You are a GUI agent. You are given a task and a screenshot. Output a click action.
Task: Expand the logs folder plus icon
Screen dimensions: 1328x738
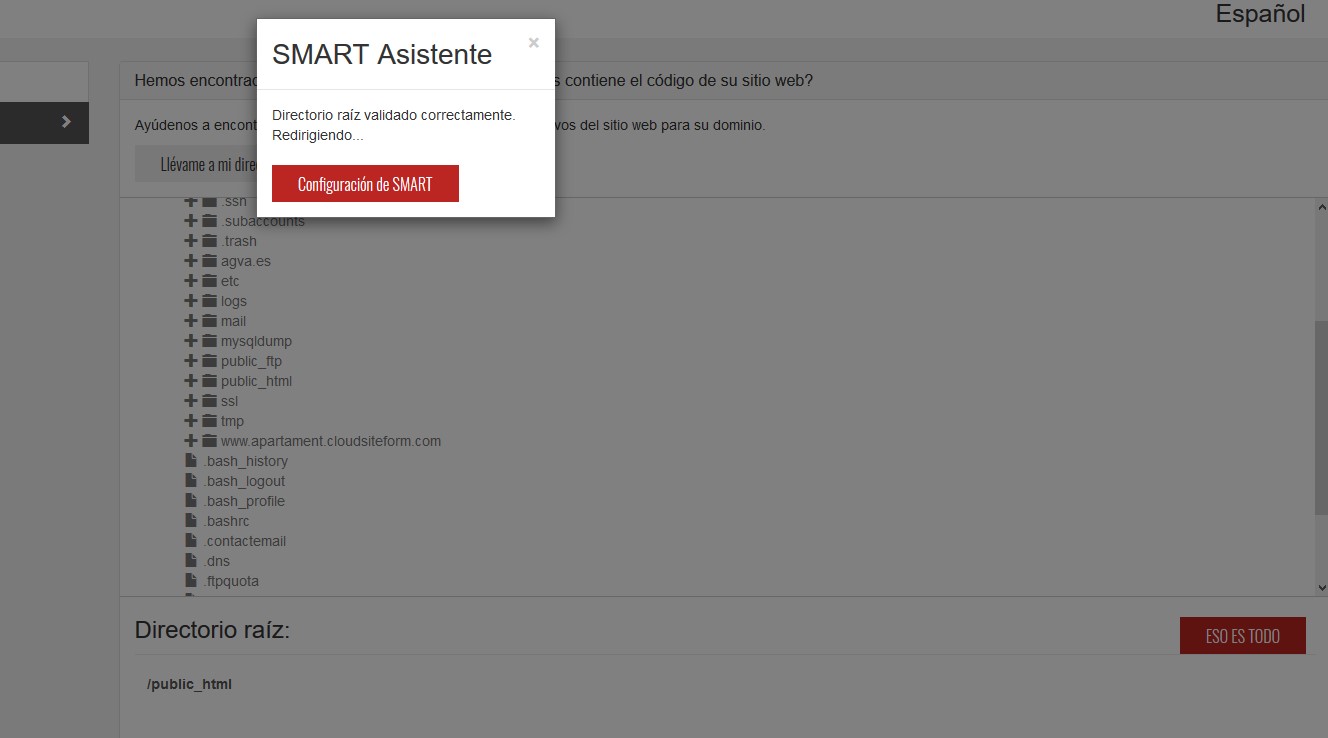pyautogui.click(x=191, y=301)
